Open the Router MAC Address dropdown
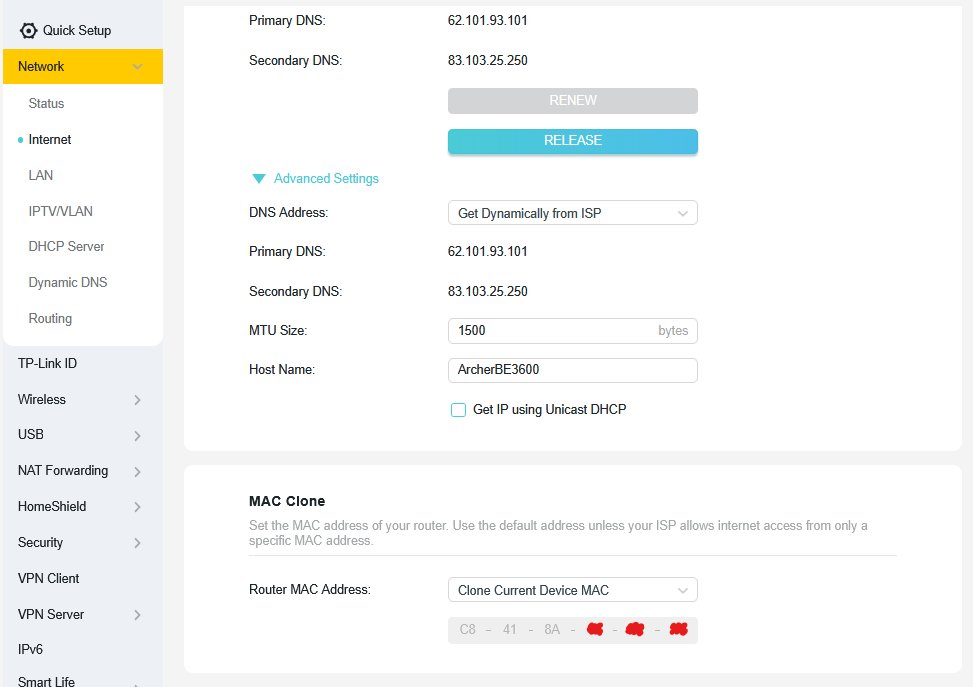The width and height of the screenshot is (973, 687). tap(572, 590)
